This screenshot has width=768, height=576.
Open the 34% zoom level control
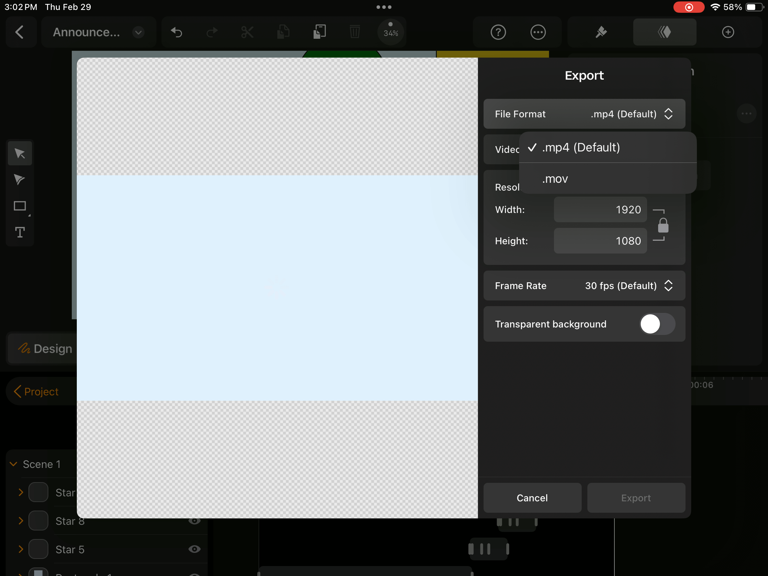pos(390,32)
